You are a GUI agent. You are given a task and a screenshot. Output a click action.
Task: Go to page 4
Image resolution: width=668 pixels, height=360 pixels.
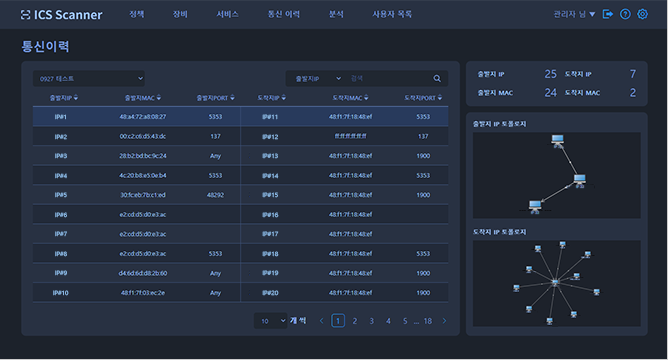tap(388, 321)
